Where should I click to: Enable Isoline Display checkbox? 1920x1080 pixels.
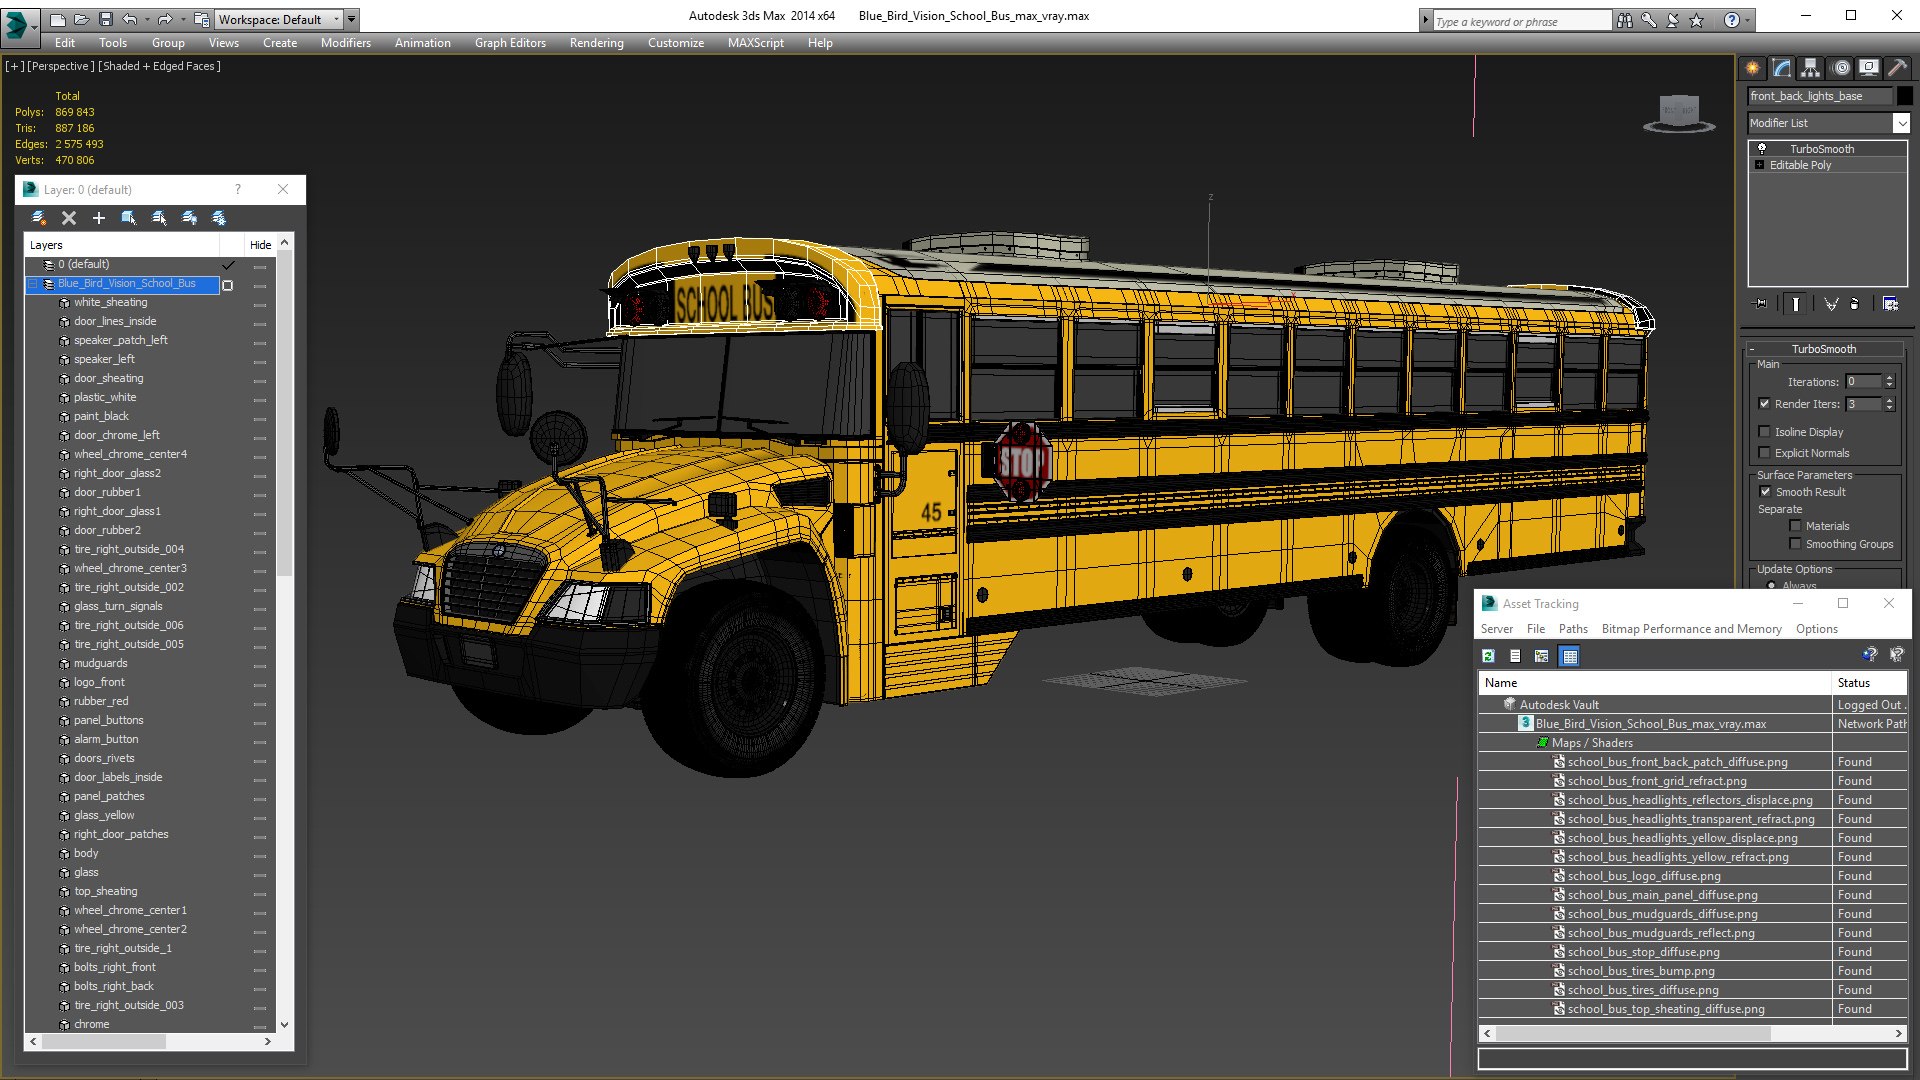1765,432
